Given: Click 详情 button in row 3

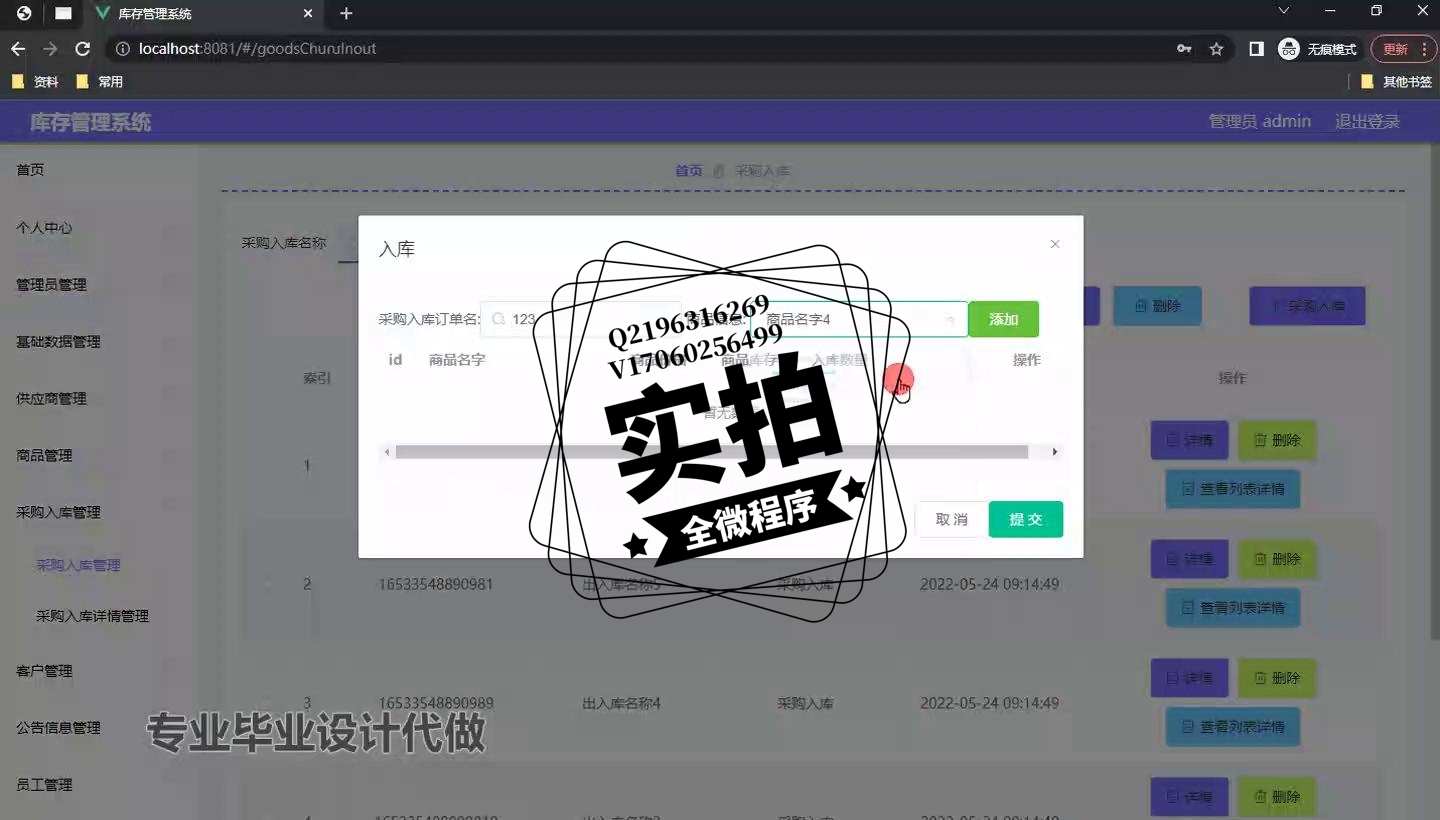Looking at the screenshot, I should coord(1189,678).
